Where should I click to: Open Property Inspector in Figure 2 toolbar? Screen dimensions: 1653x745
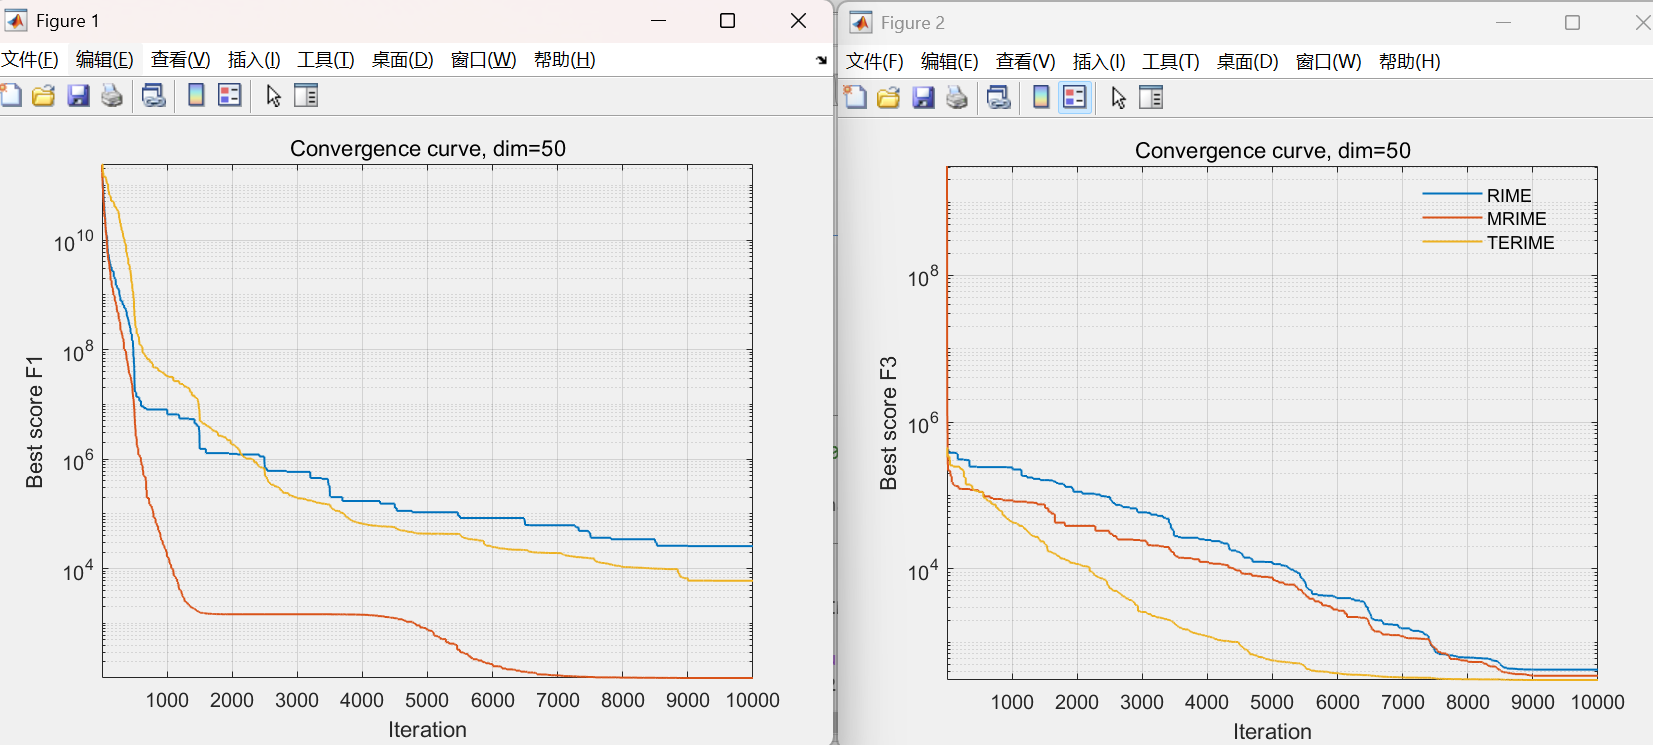[1151, 98]
